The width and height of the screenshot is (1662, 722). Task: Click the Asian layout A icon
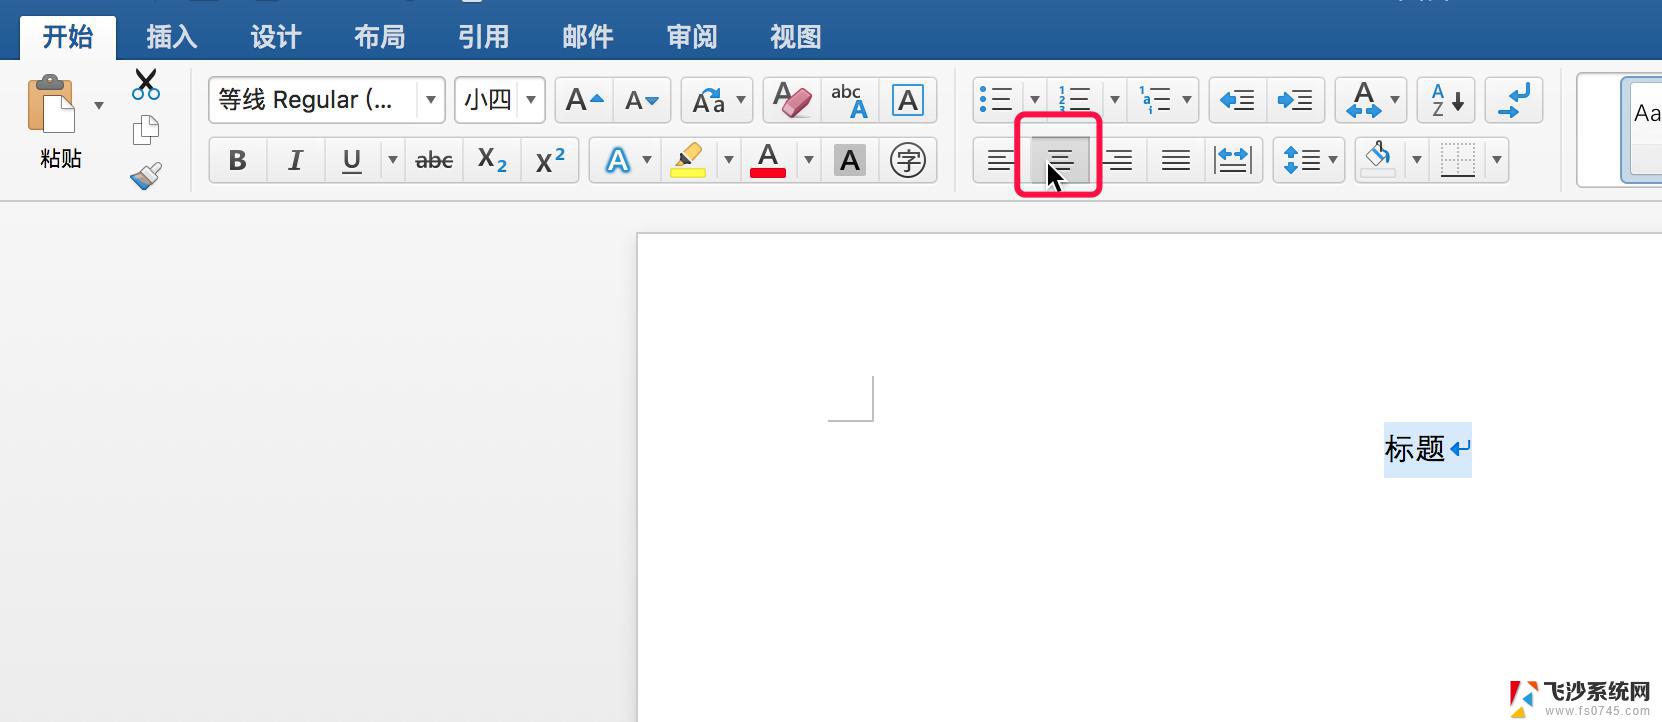[1363, 100]
